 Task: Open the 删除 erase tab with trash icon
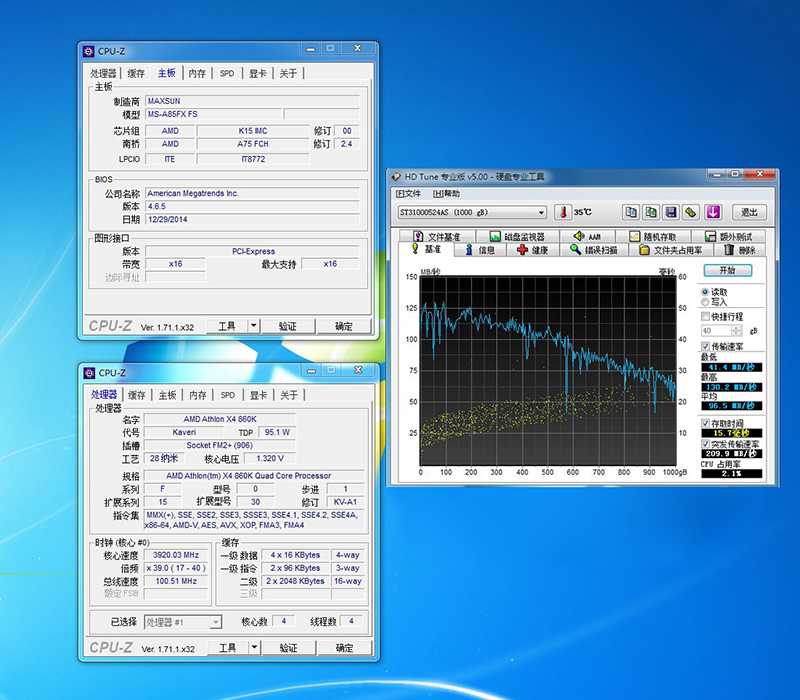click(x=739, y=250)
